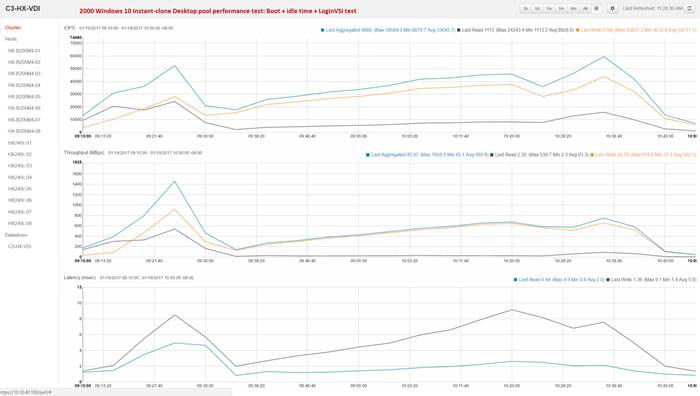Image resolution: width=700 pixels, height=396 pixels.
Task: Select host HX240c-01
Action: click(x=20, y=143)
